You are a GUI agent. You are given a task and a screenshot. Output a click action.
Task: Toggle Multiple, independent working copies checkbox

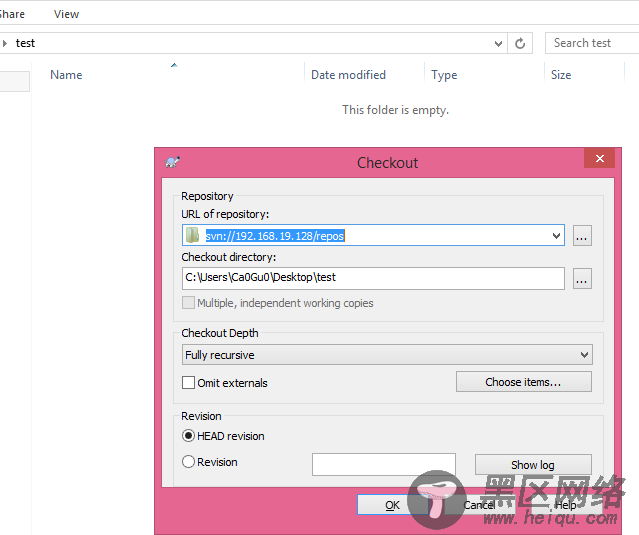[x=188, y=303]
